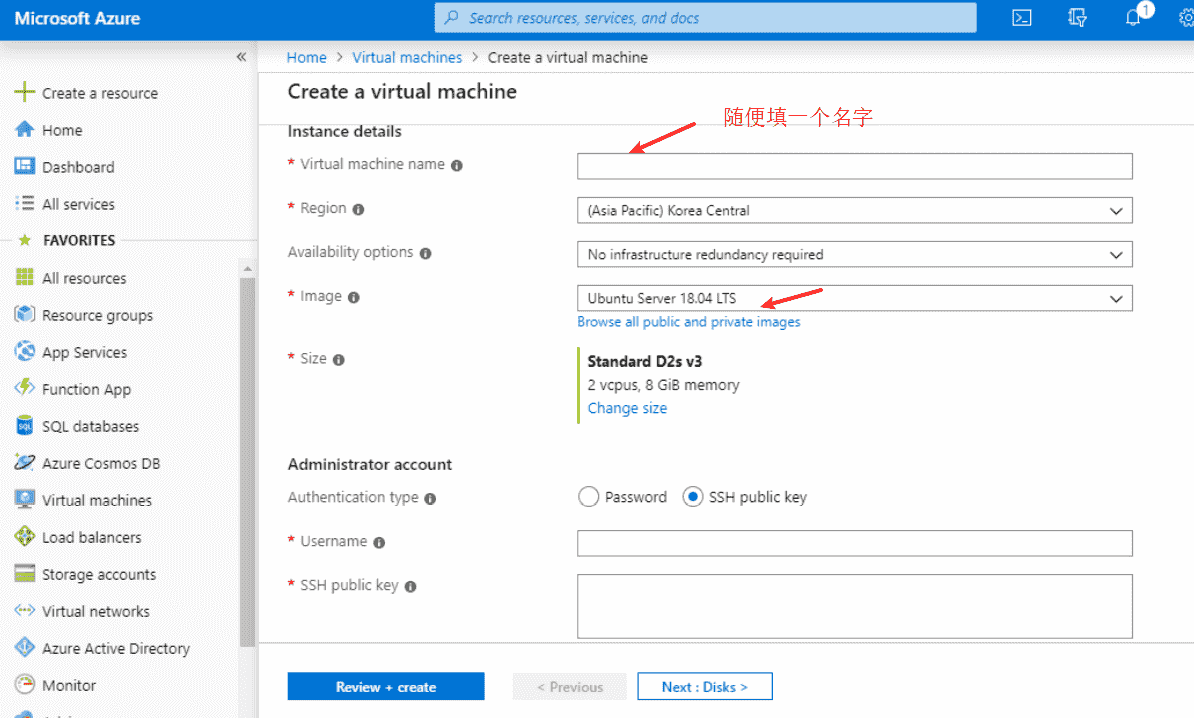Click the Load balancers diamond icon

point(24,536)
